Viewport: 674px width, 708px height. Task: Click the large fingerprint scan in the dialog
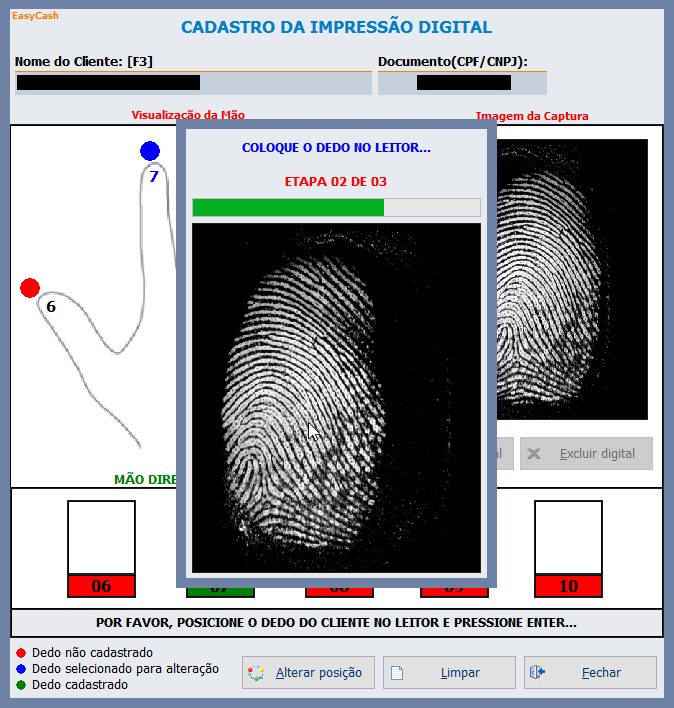336,397
